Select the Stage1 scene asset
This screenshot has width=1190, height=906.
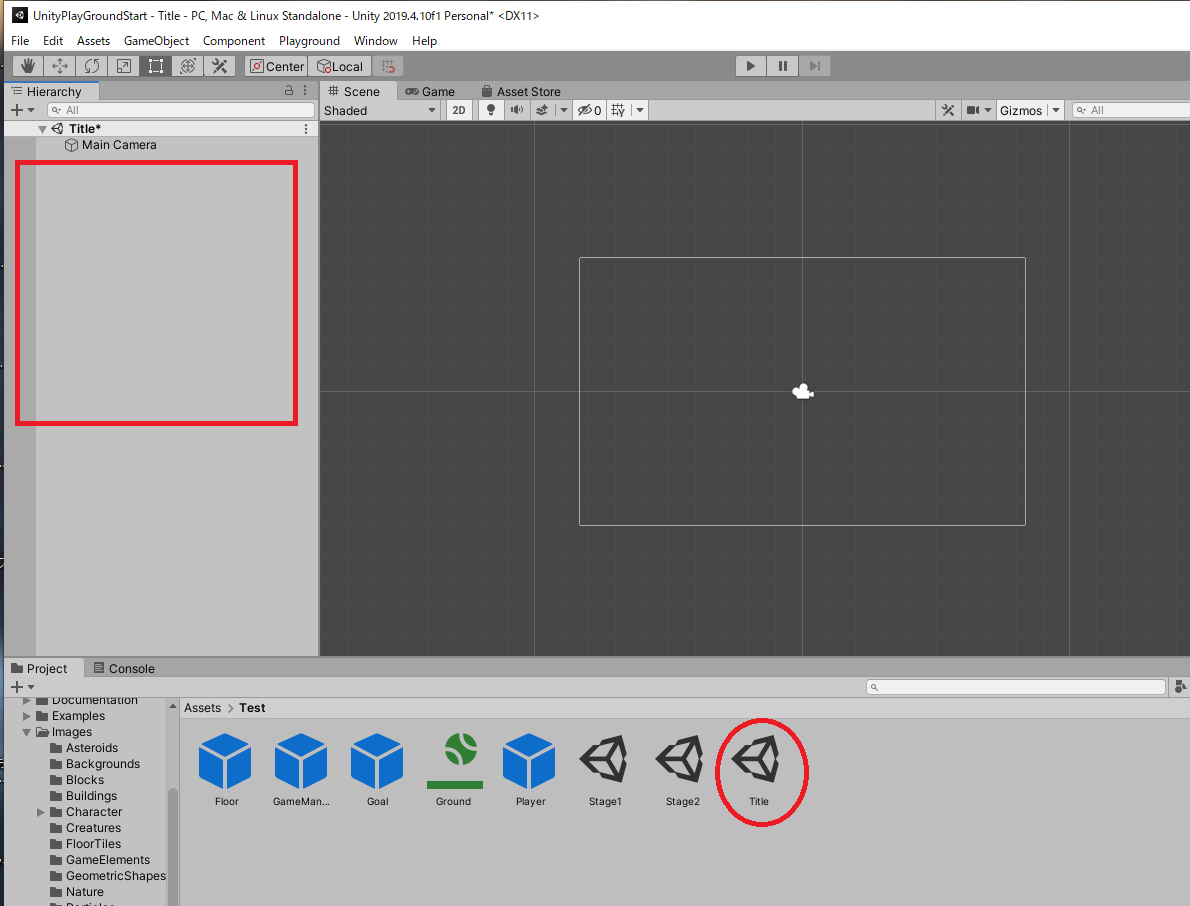(605, 769)
